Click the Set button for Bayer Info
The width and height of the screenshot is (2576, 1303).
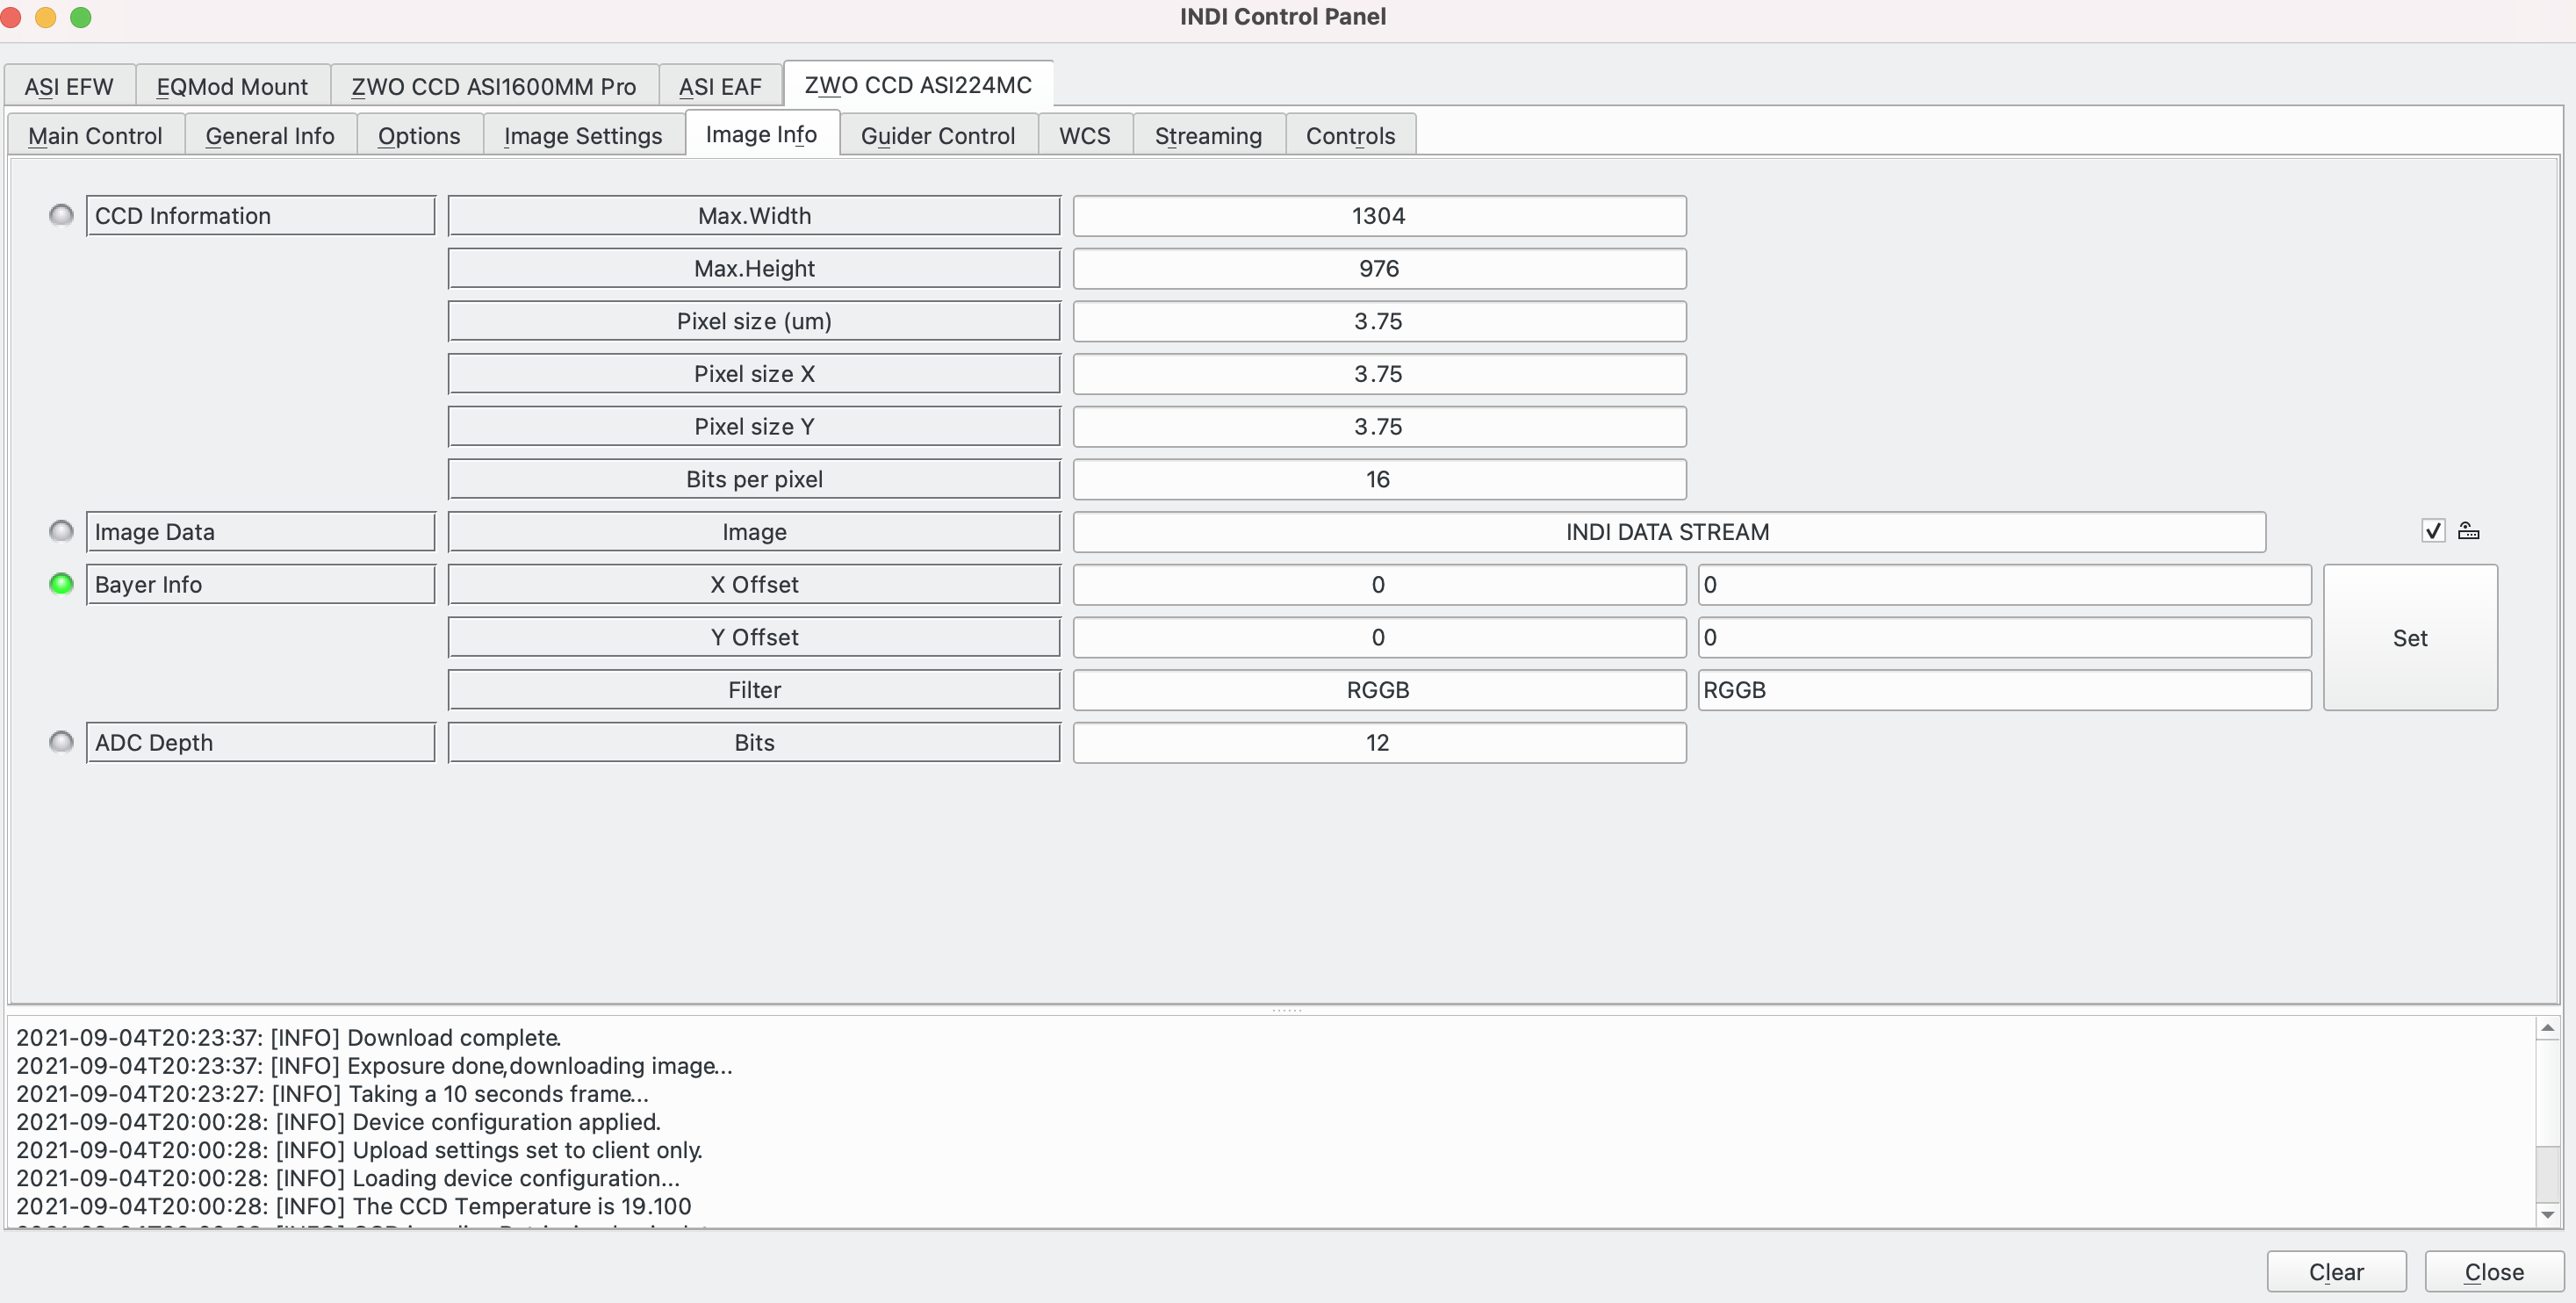[2410, 638]
